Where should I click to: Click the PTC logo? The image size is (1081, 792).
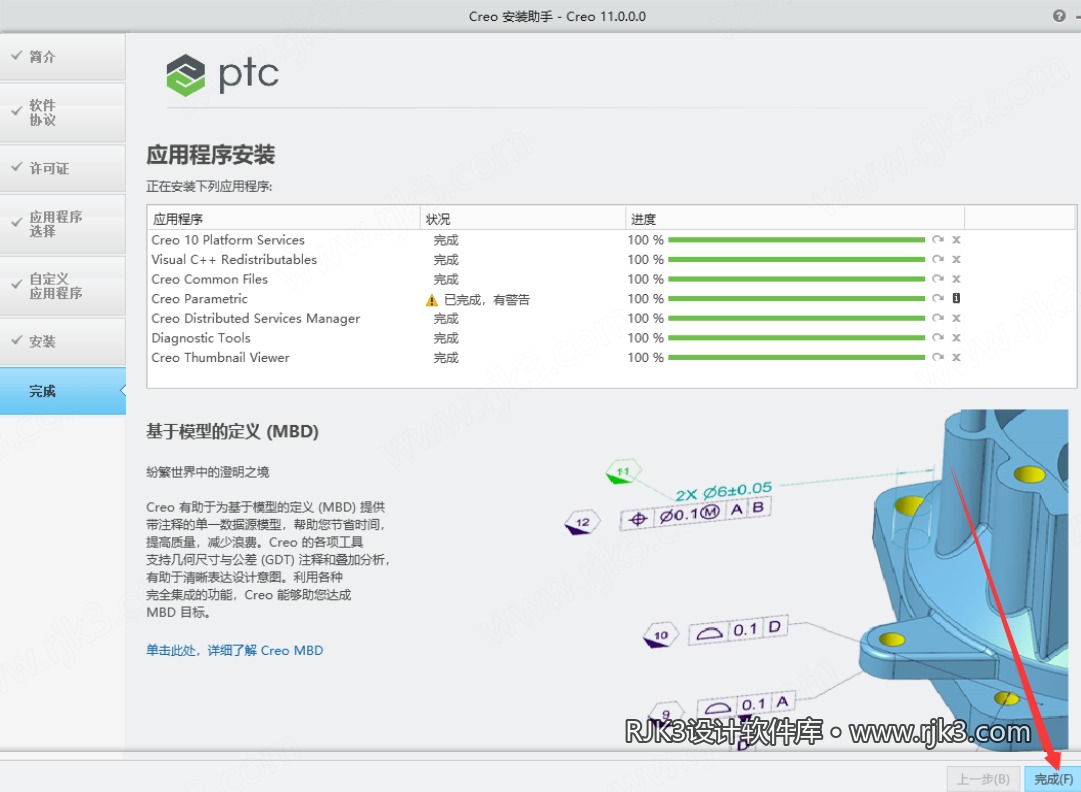pyautogui.click(x=223, y=74)
